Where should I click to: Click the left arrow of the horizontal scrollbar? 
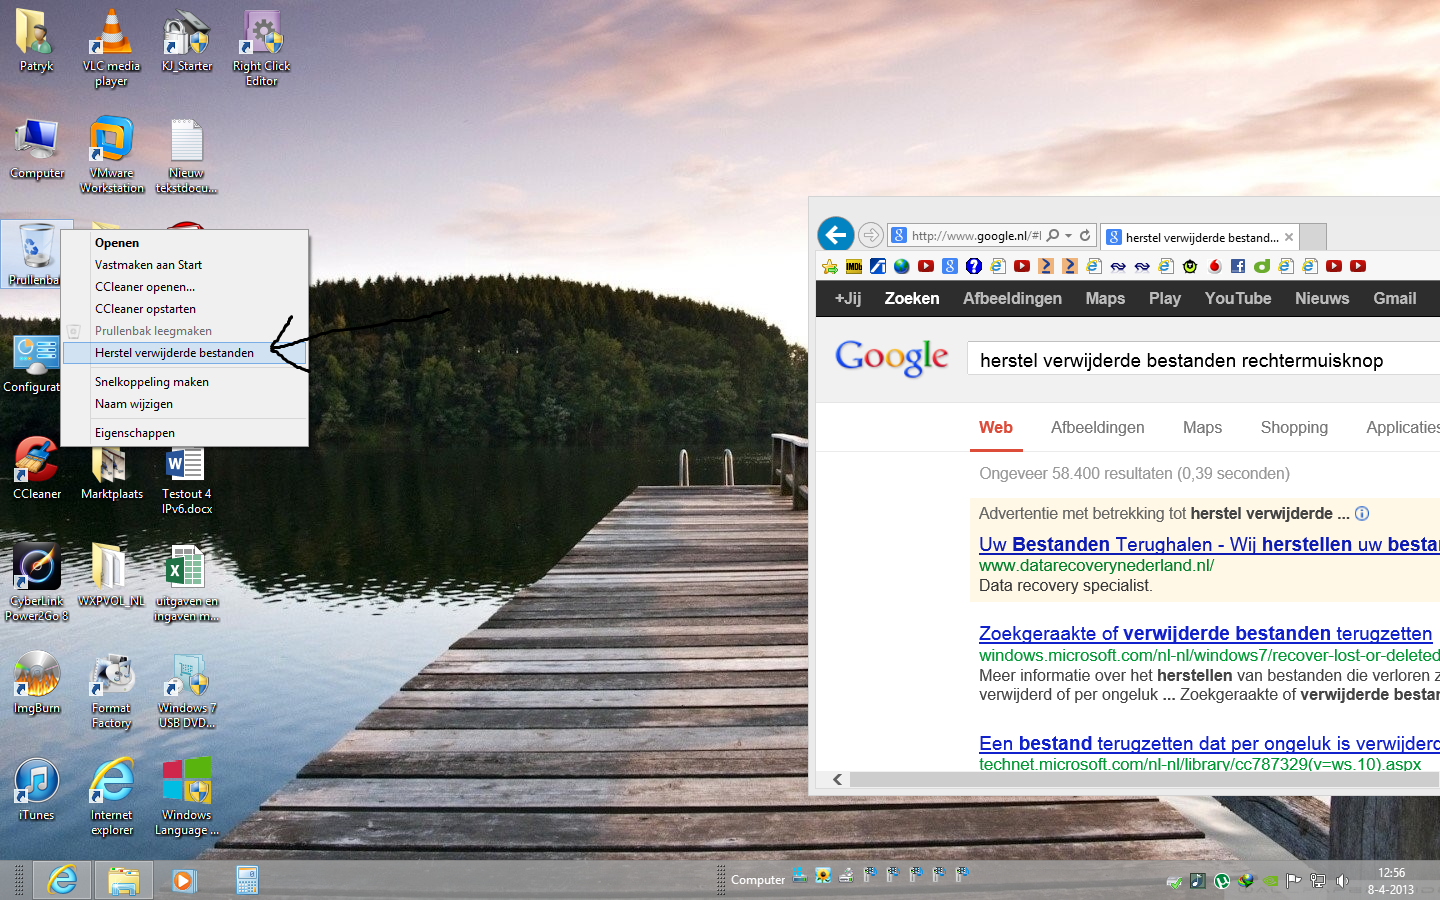coord(838,779)
